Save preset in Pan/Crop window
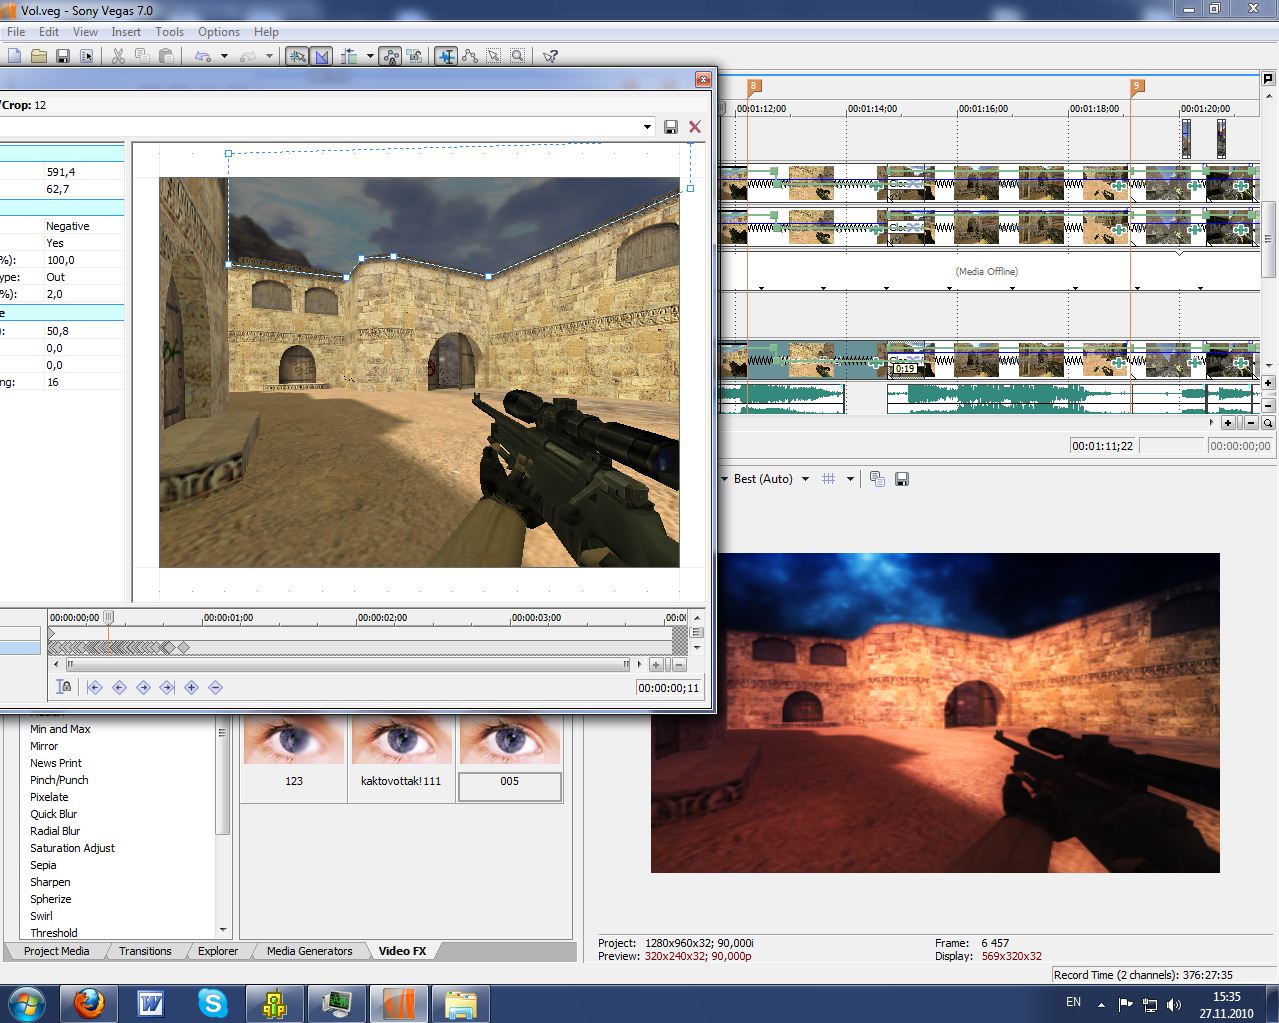1279x1023 pixels. click(x=671, y=127)
